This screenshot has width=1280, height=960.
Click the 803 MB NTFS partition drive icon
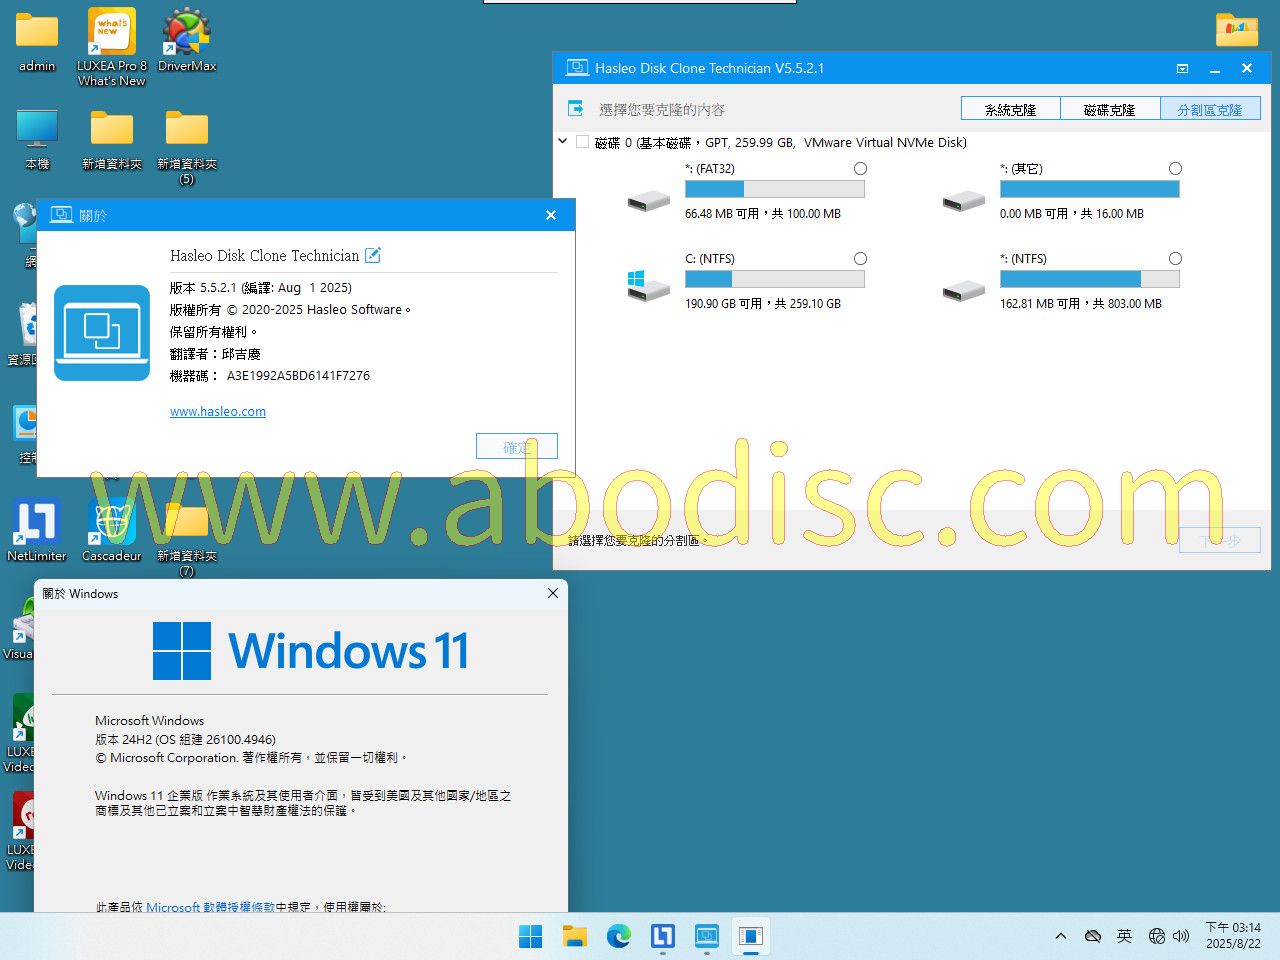tap(964, 291)
